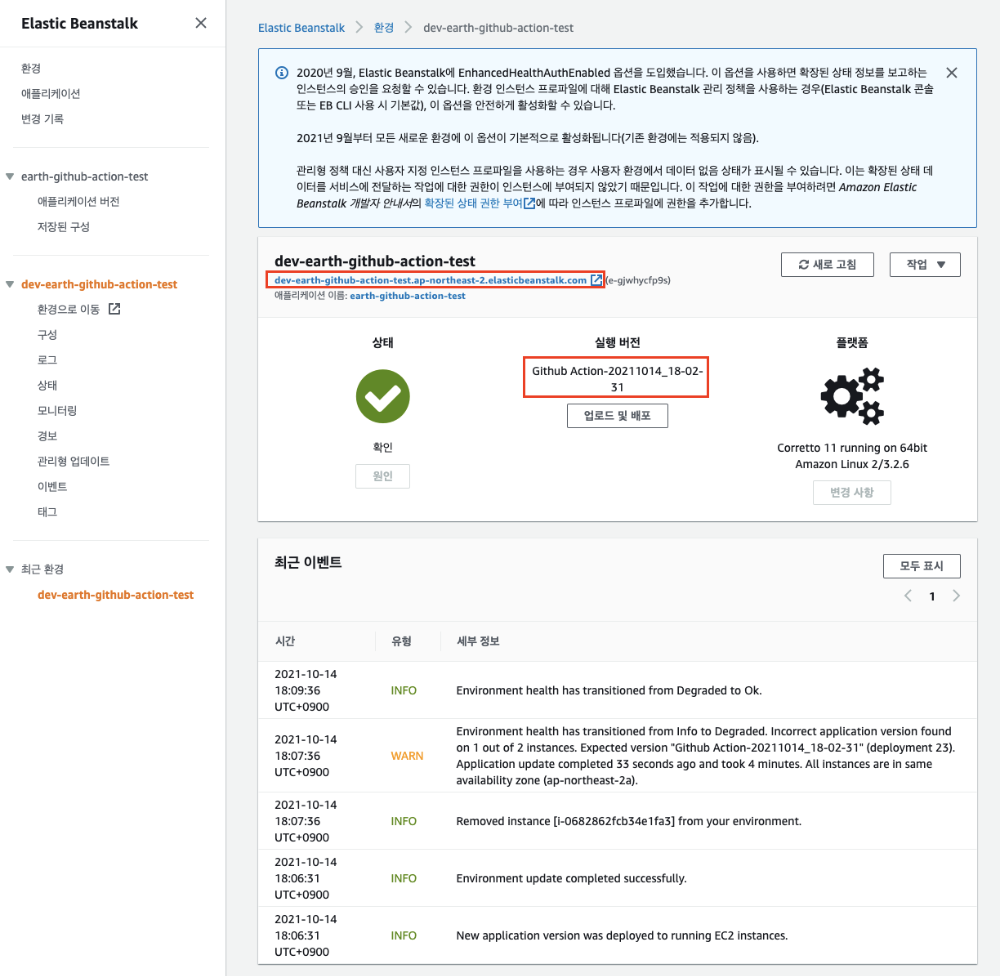Screen dimensions: 1000x976
Task: Click the 세부 정보 column header
Action: pos(478,641)
